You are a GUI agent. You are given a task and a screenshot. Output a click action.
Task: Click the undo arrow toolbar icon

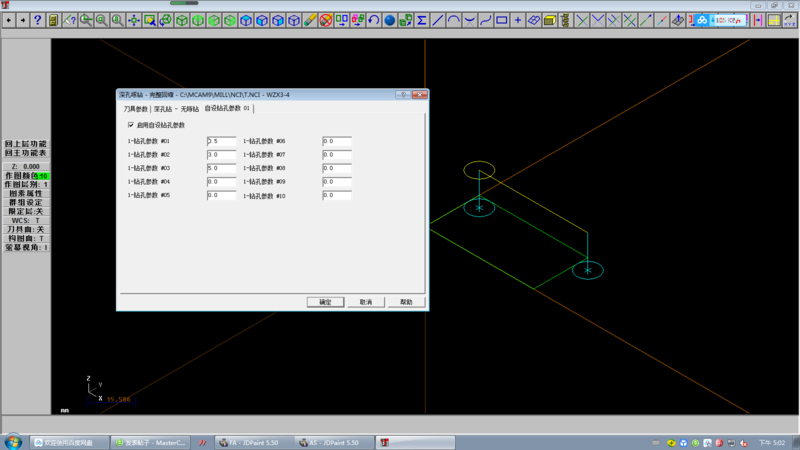[x=374, y=20]
